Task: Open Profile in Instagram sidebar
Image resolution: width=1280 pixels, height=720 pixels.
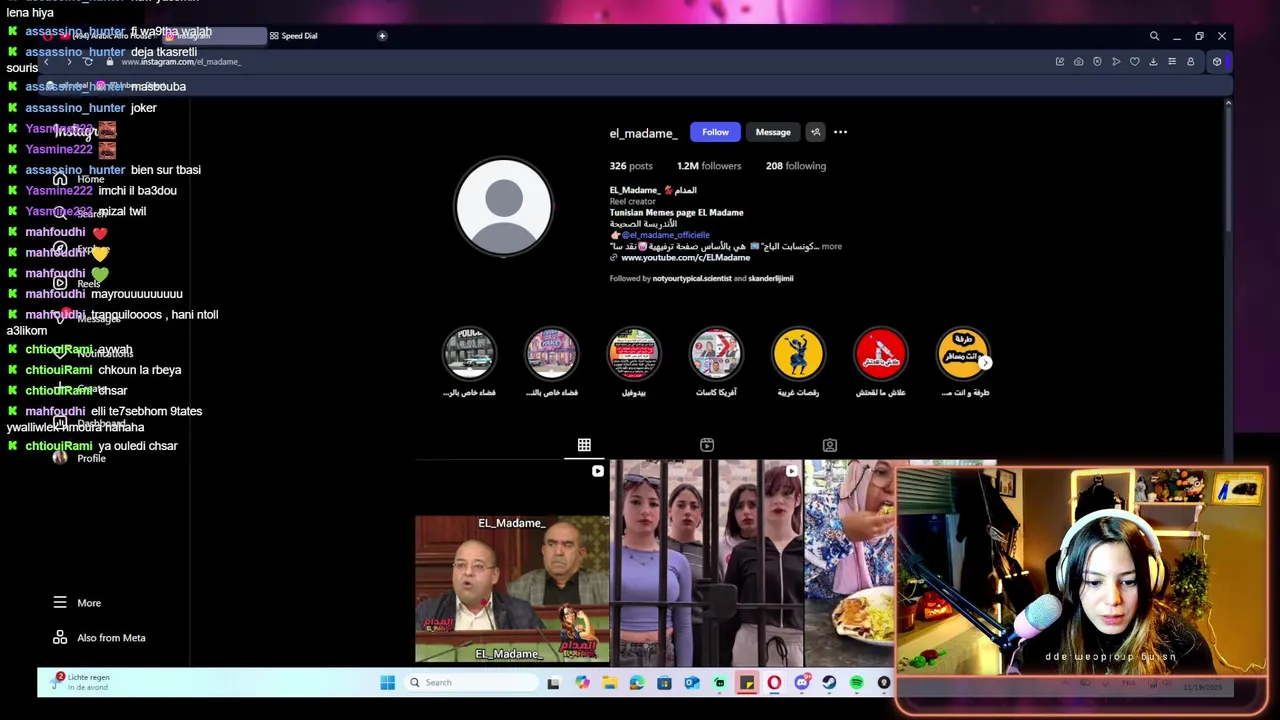Action: point(79,458)
